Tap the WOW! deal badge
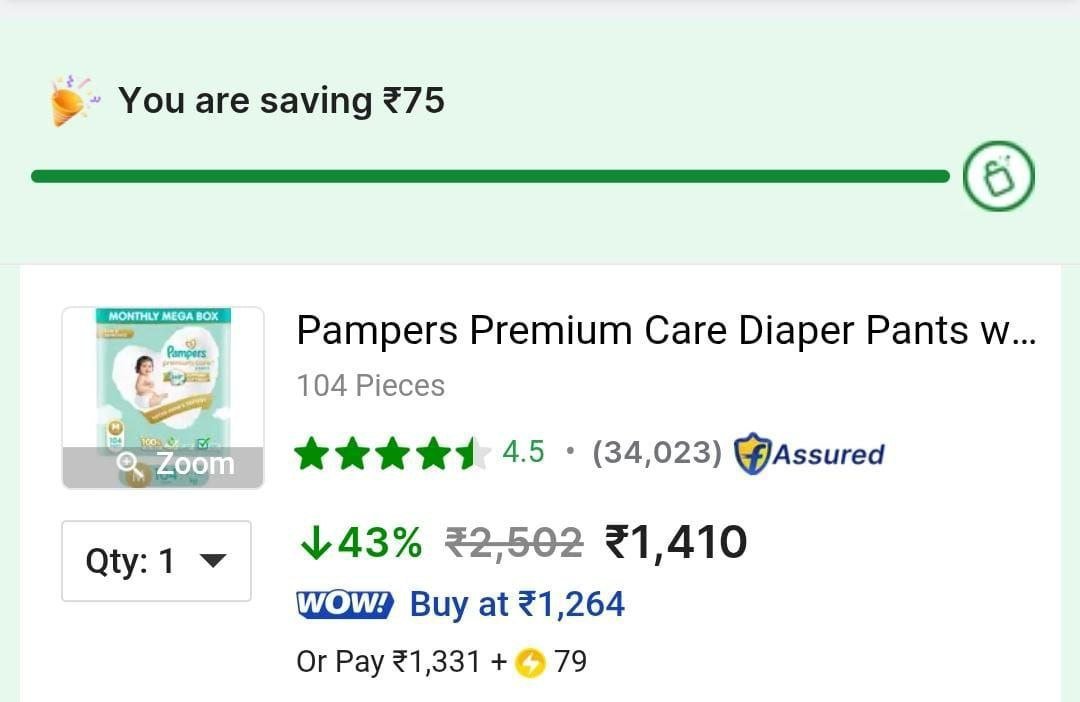Image resolution: width=1080 pixels, height=702 pixels. pos(345,604)
